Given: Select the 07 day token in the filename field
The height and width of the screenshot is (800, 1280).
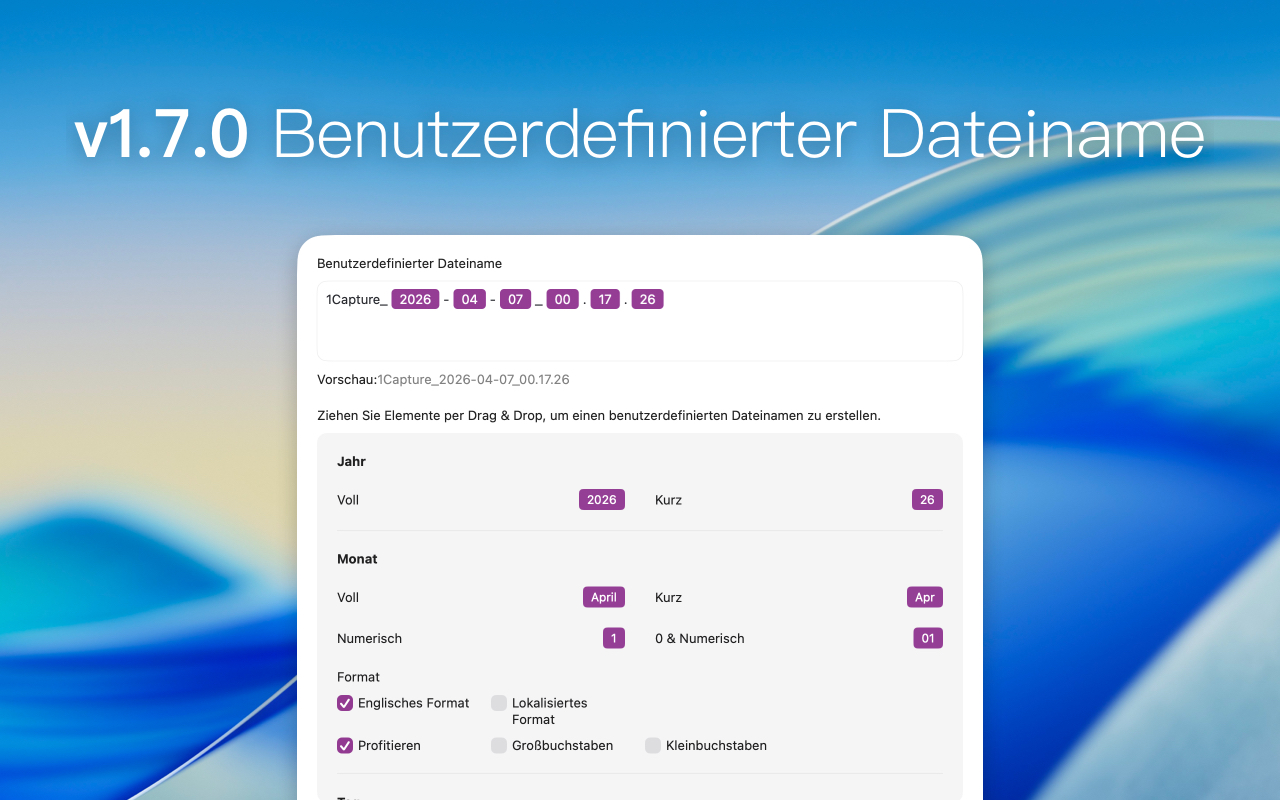Looking at the screenshot, I should pyautogui.click(x=516, y=299).
